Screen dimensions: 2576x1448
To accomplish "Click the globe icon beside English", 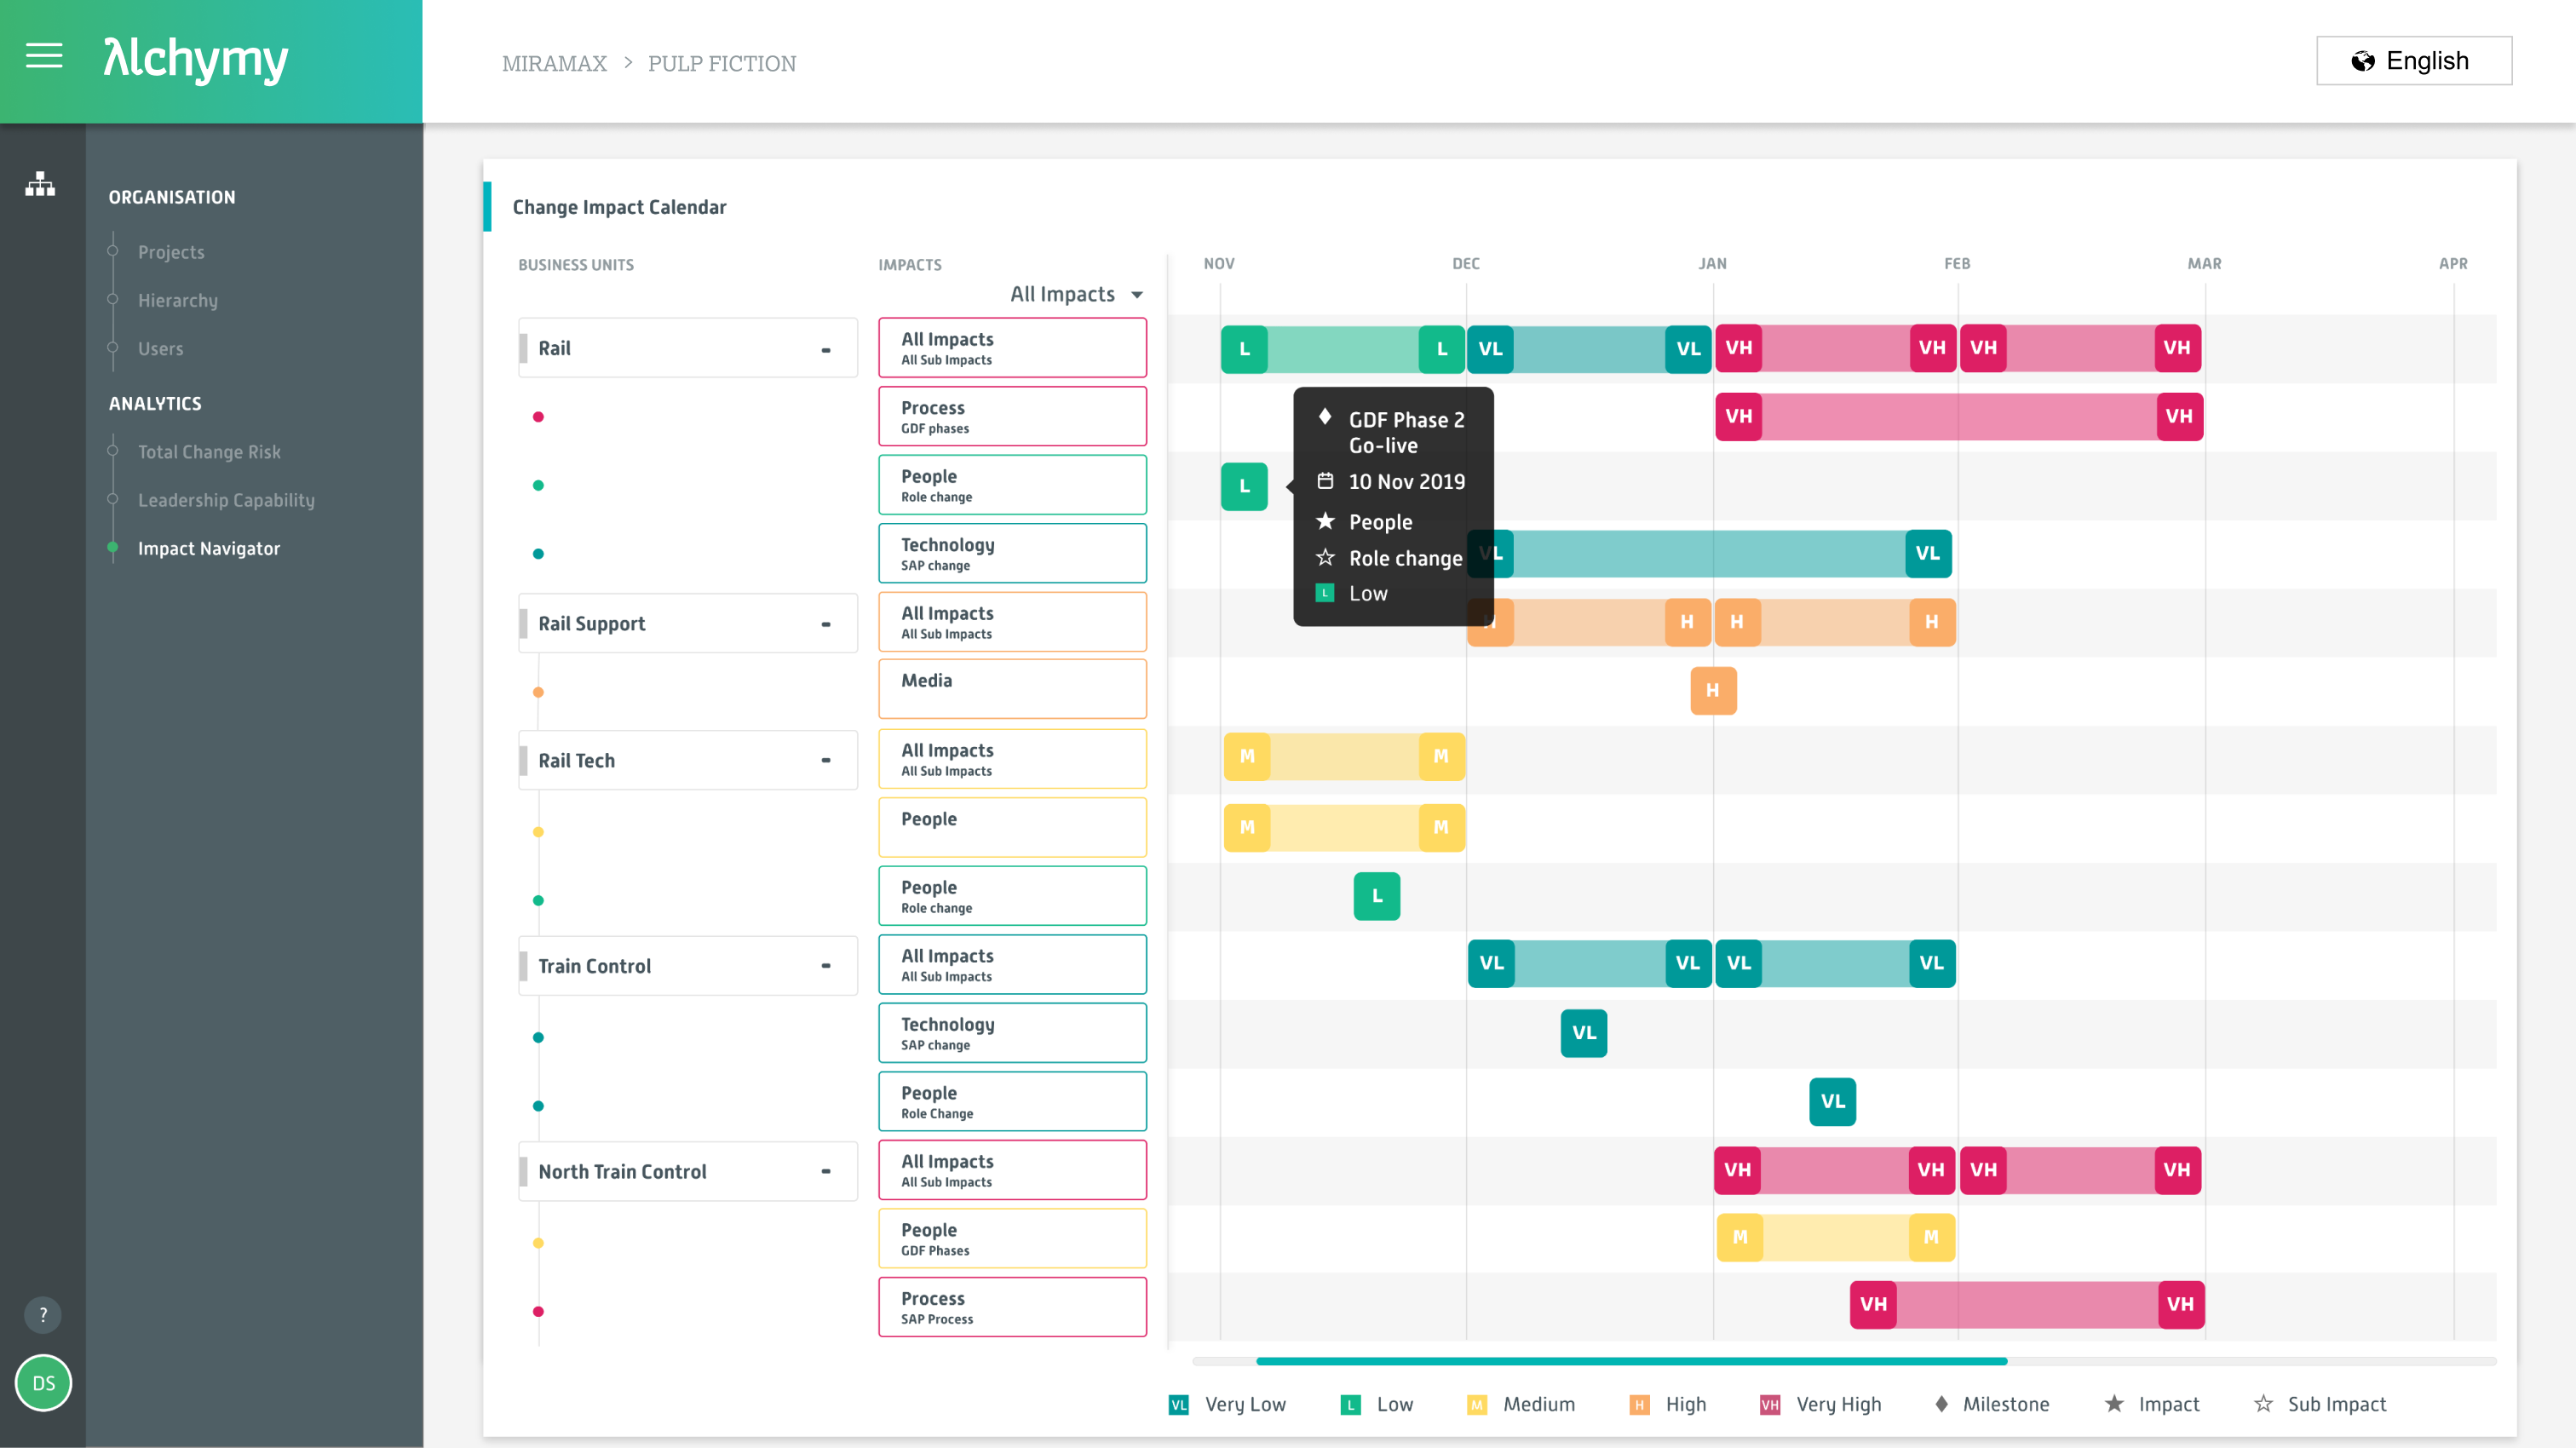I will pyautogui.click(x=2362, y=62).
